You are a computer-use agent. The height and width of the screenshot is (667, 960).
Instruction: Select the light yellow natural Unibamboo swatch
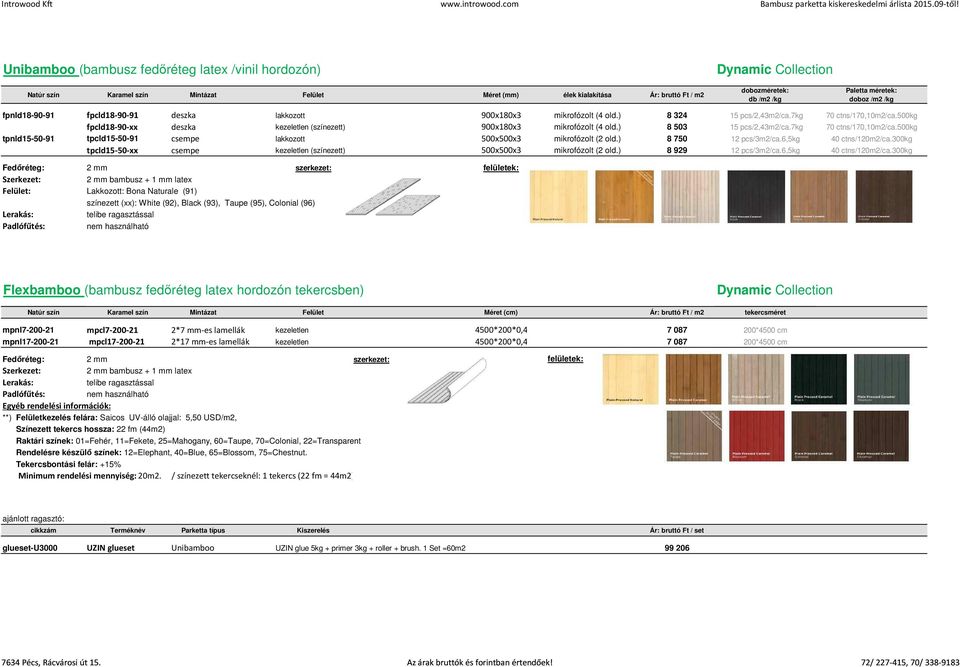tap(558, 197)
